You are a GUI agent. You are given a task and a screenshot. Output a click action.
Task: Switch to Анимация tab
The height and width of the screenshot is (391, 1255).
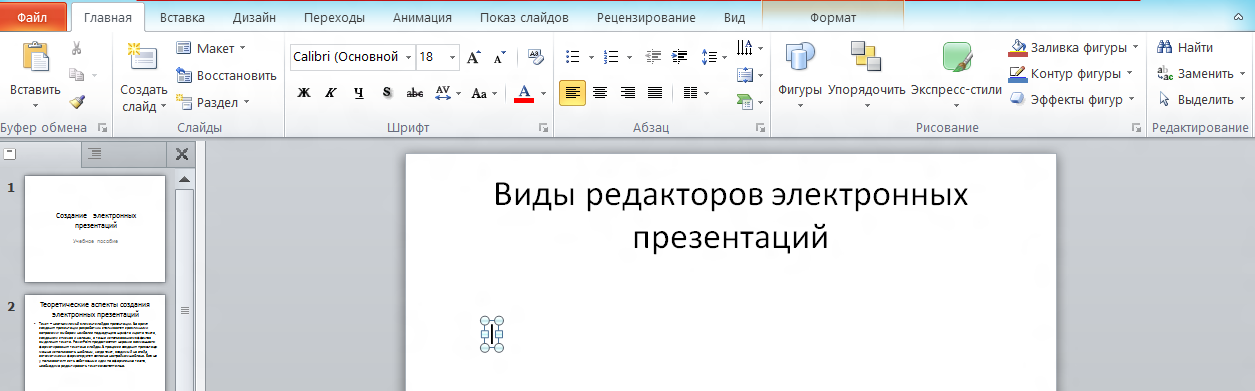pyautogui.click(x=422, y=17)
